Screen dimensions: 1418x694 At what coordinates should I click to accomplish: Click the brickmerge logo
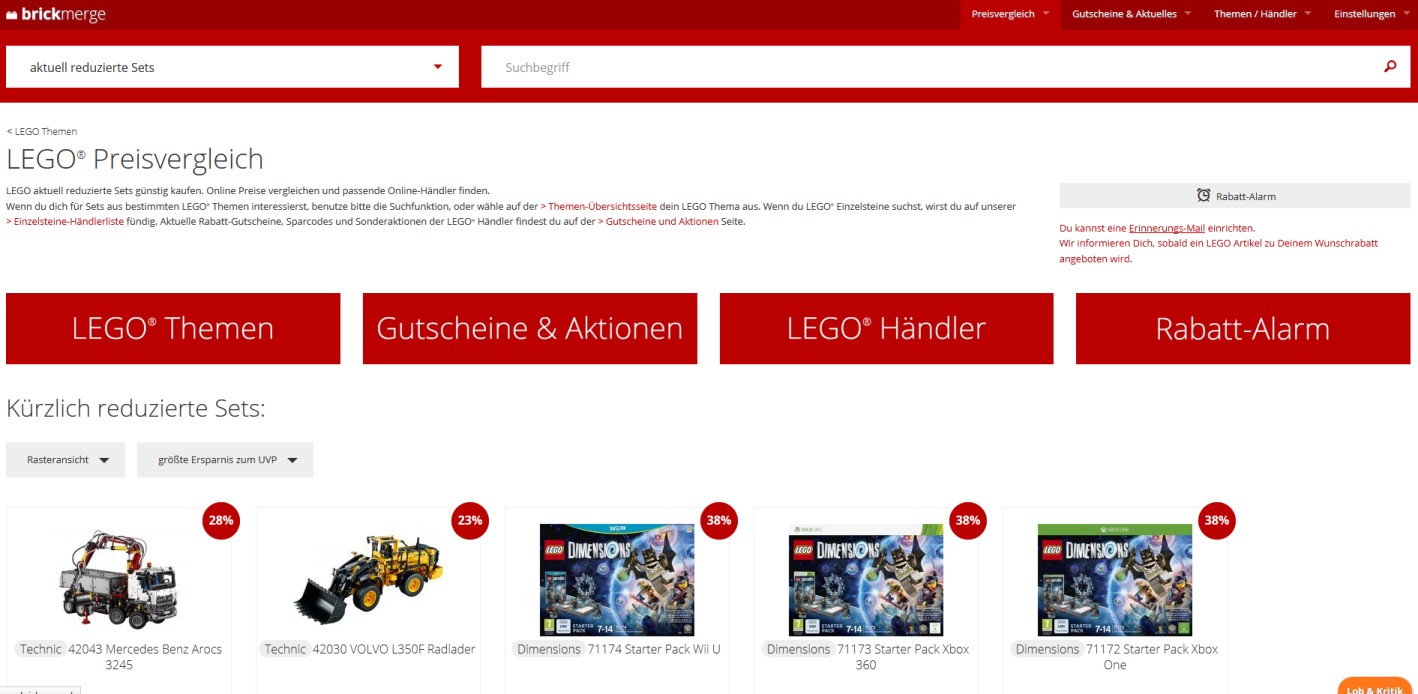tap(56, 14)
